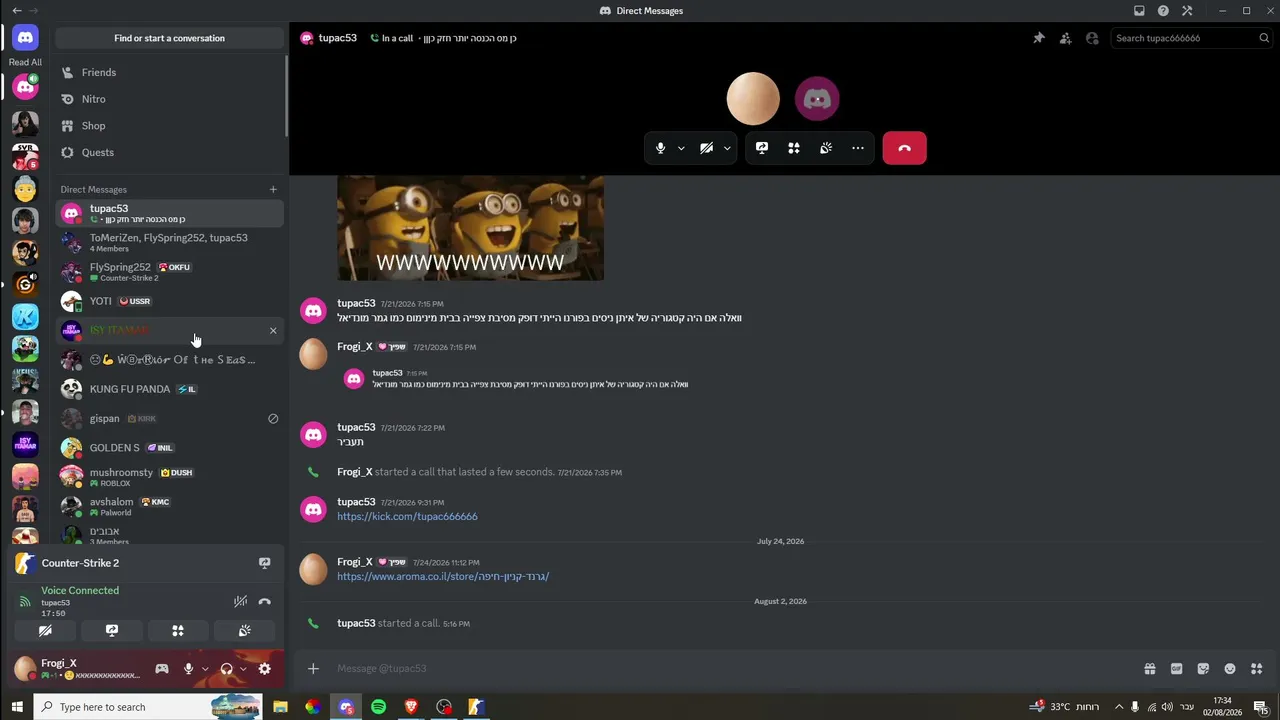Mute microphone in the call controls bar
The width and height of the screenshot is (1280, 720).
(660, 148)
